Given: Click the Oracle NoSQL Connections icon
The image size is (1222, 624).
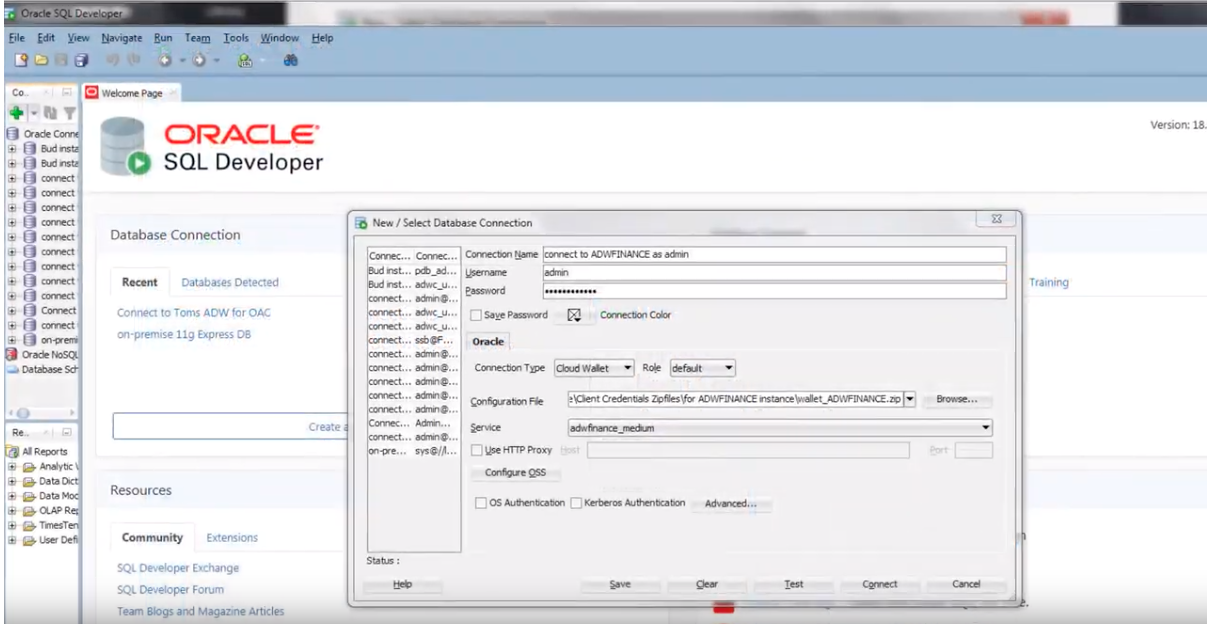Looking at the screenshot, I should (x=13, y=354).
